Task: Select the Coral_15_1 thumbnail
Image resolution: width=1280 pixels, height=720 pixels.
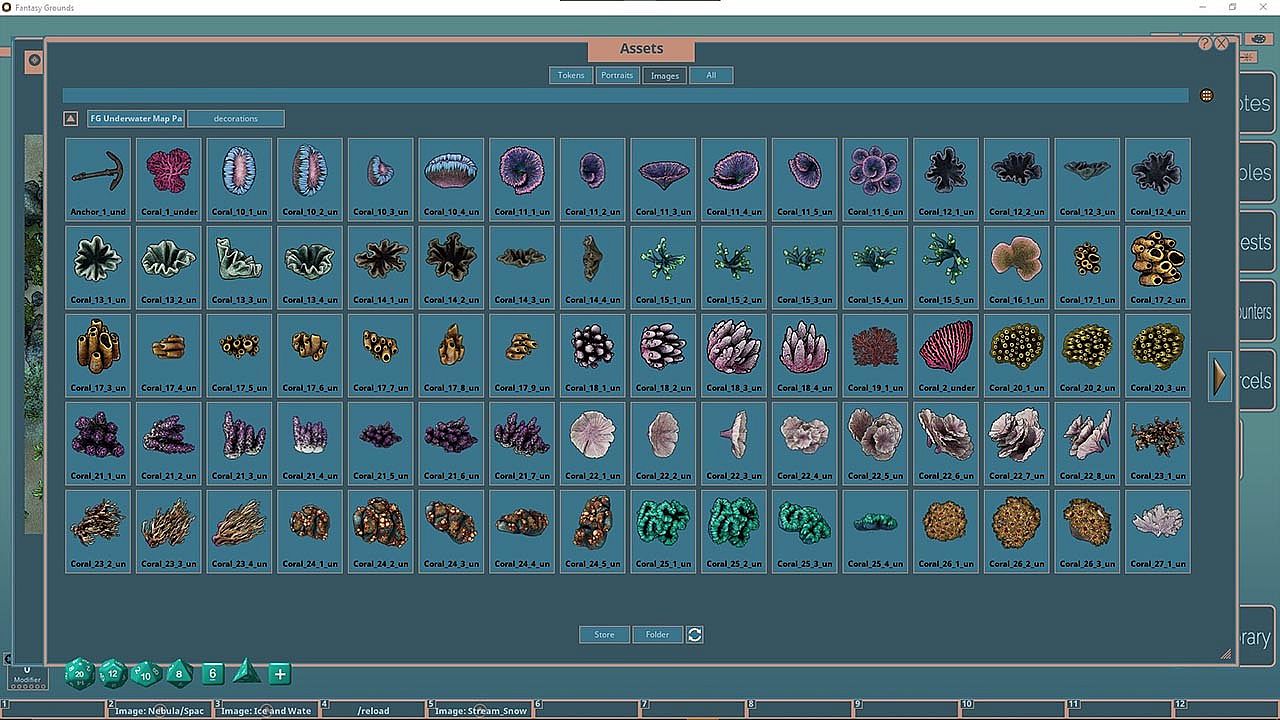Action: (x=663, y=267)
